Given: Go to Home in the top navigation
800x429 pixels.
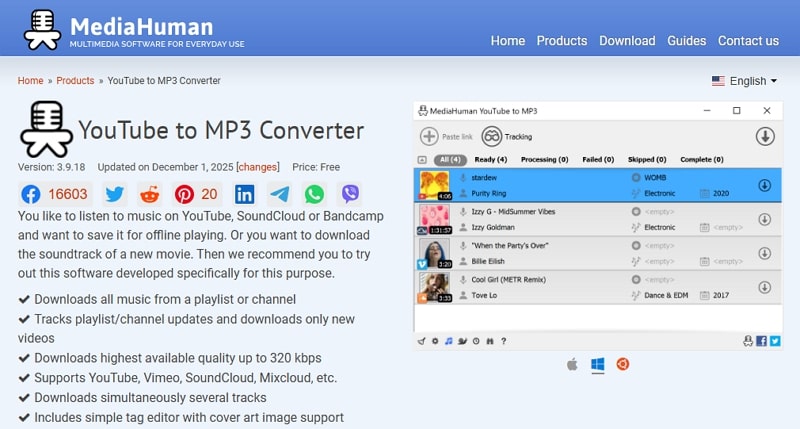Looking at the screenshot, I should click(x=508, y=41).
